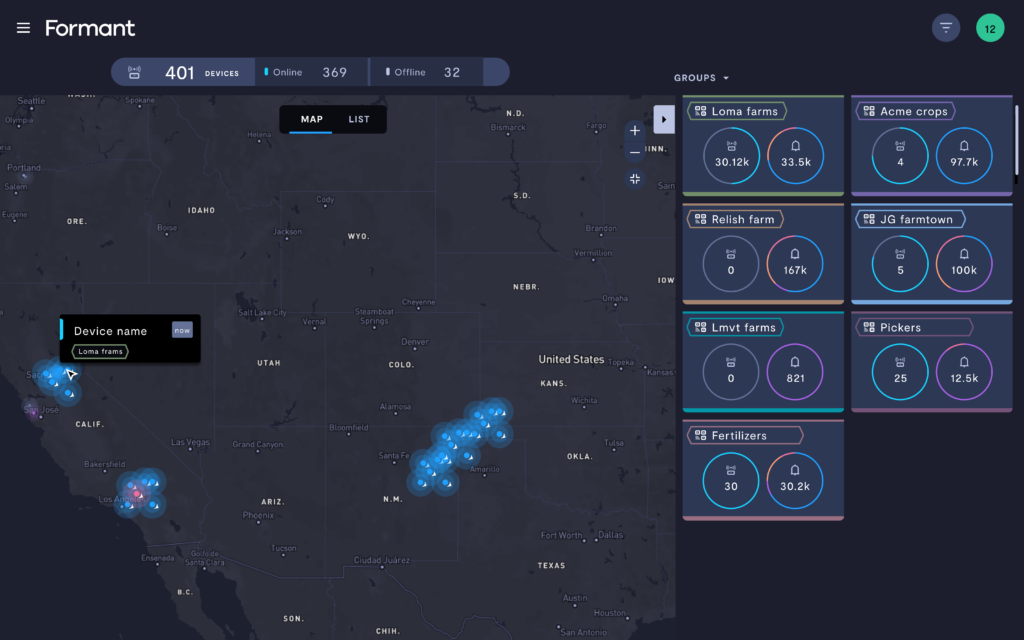Open the GROUPS dropdown
The width and height of the screenshot is (1024, 640).
click(x=701, y=77)
